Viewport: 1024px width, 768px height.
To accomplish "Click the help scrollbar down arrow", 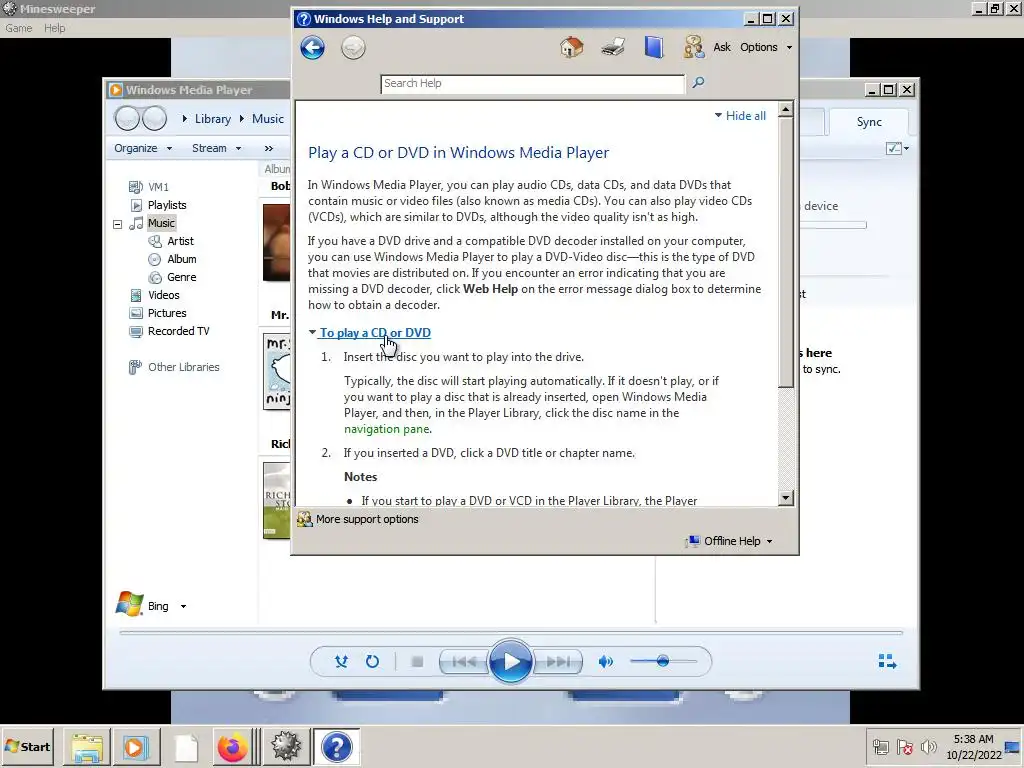I will [x=786, y=498].
